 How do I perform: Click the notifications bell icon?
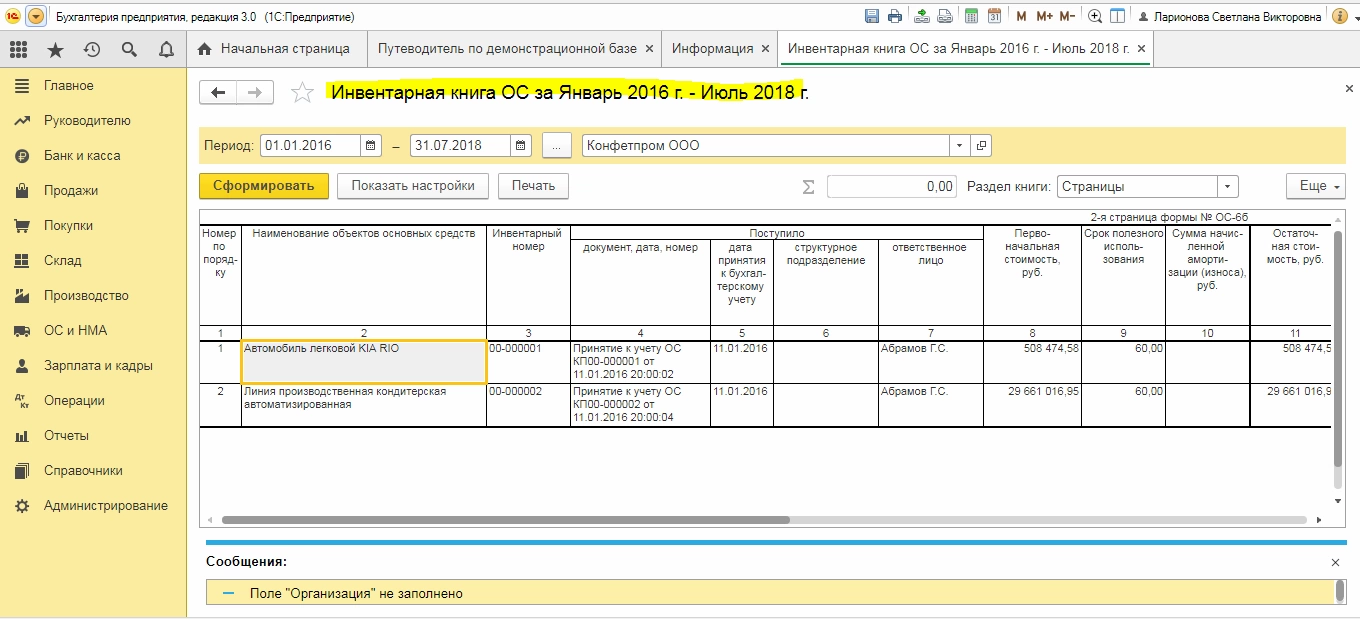tap(166, 49)
